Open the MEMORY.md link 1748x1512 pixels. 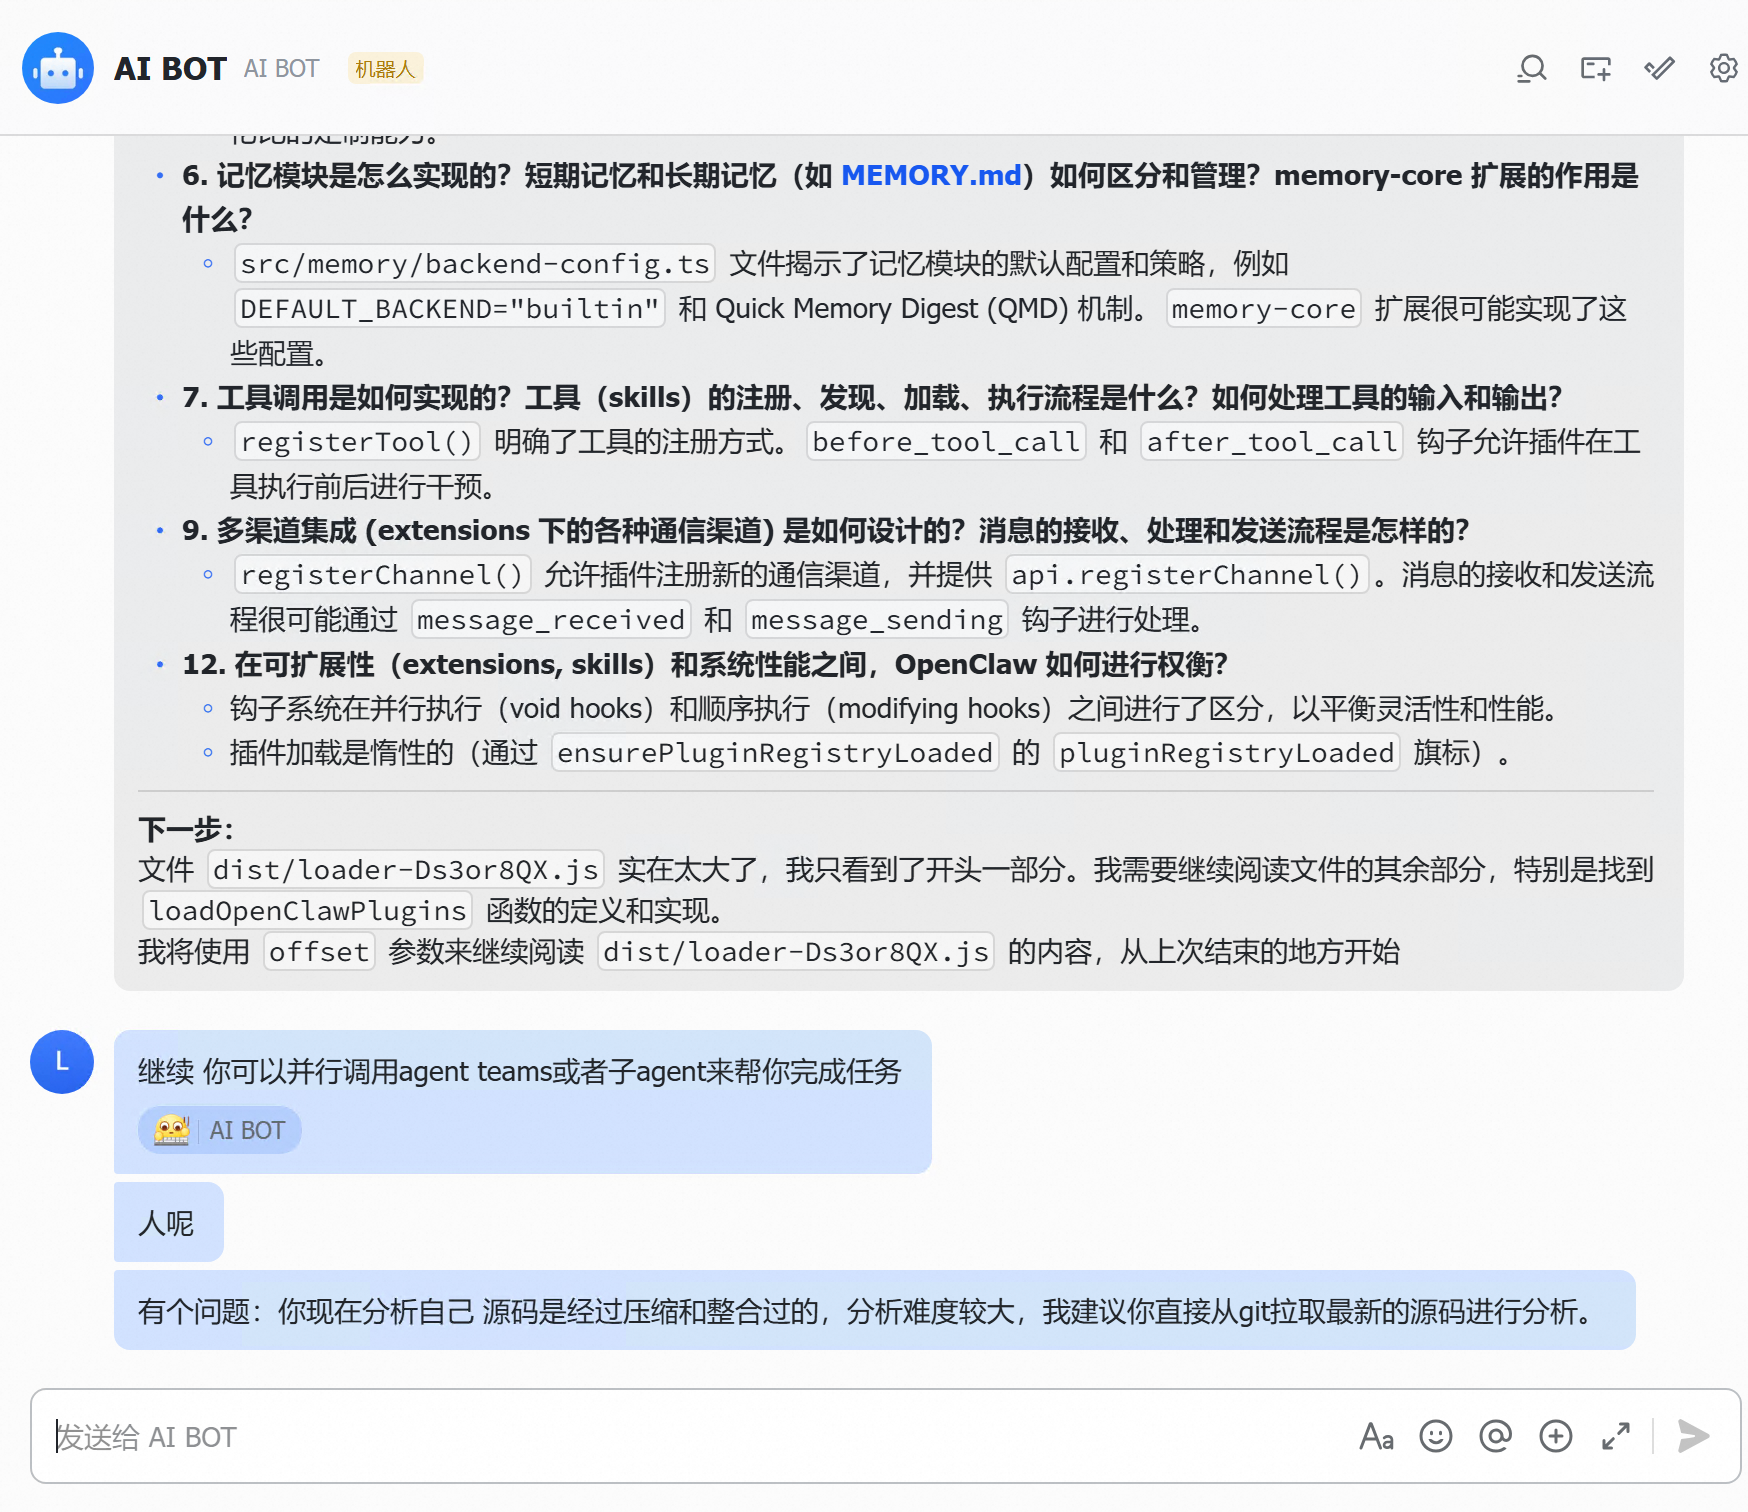[x=931, y=176]
